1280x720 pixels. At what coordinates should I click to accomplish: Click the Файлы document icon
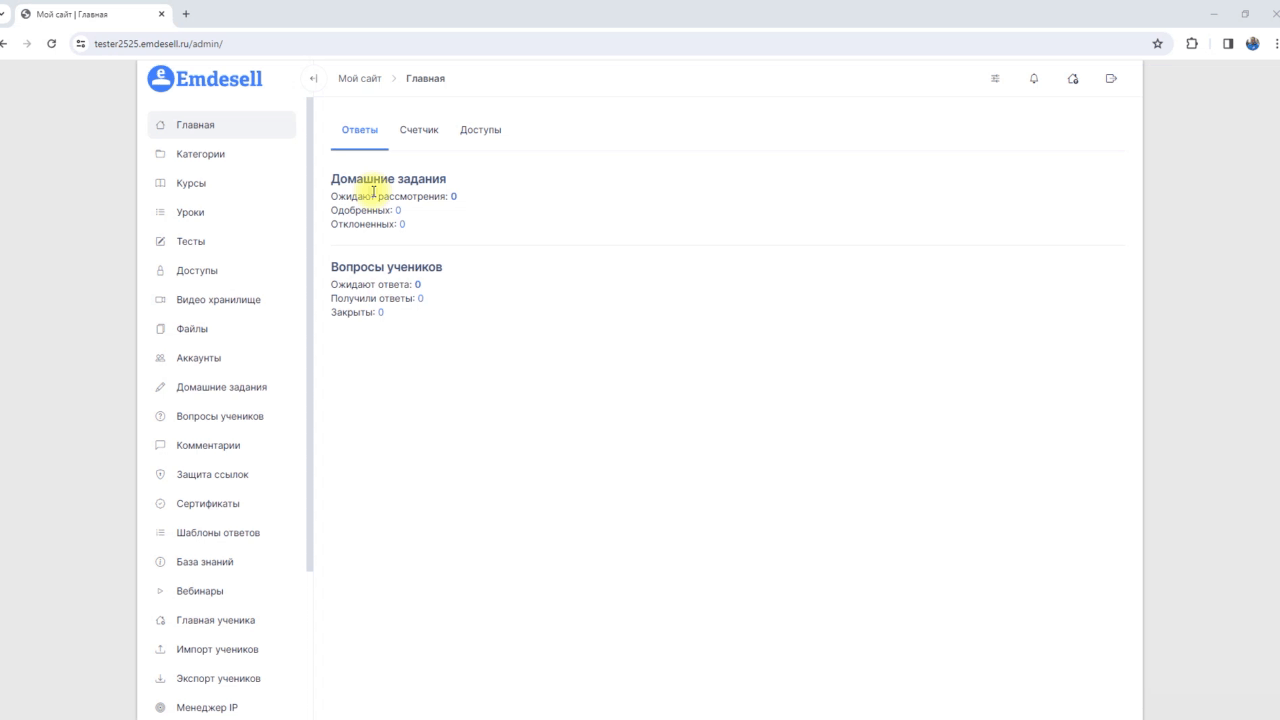point(160,328)
